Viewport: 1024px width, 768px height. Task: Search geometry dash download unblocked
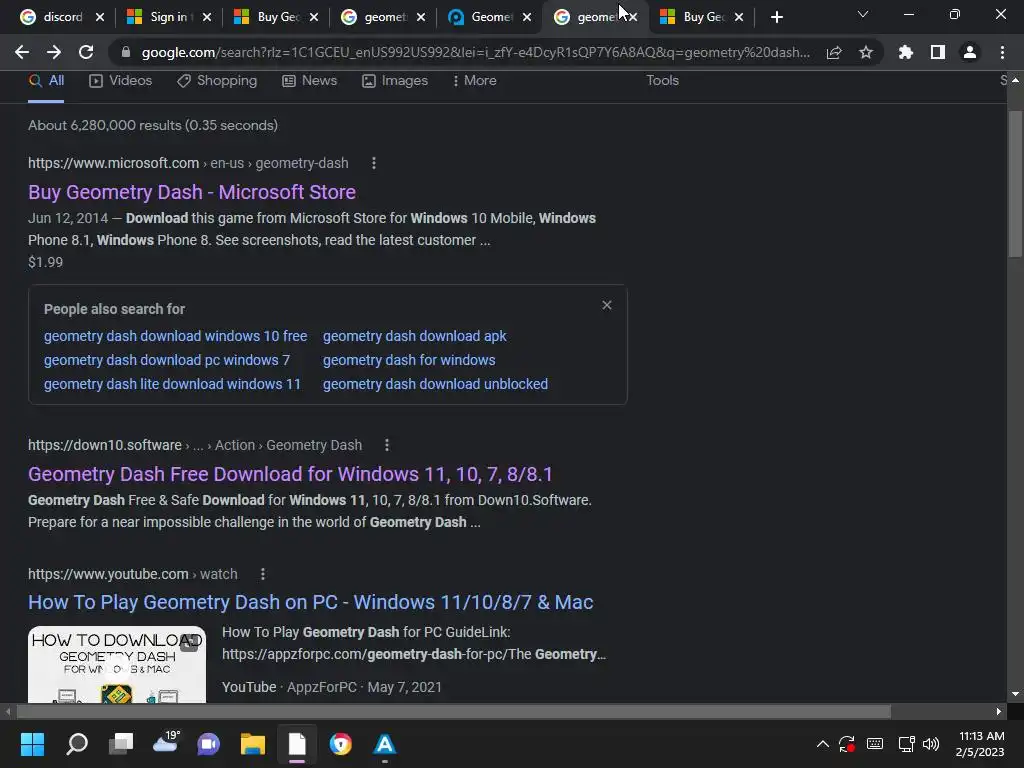[x=435, y=384]
